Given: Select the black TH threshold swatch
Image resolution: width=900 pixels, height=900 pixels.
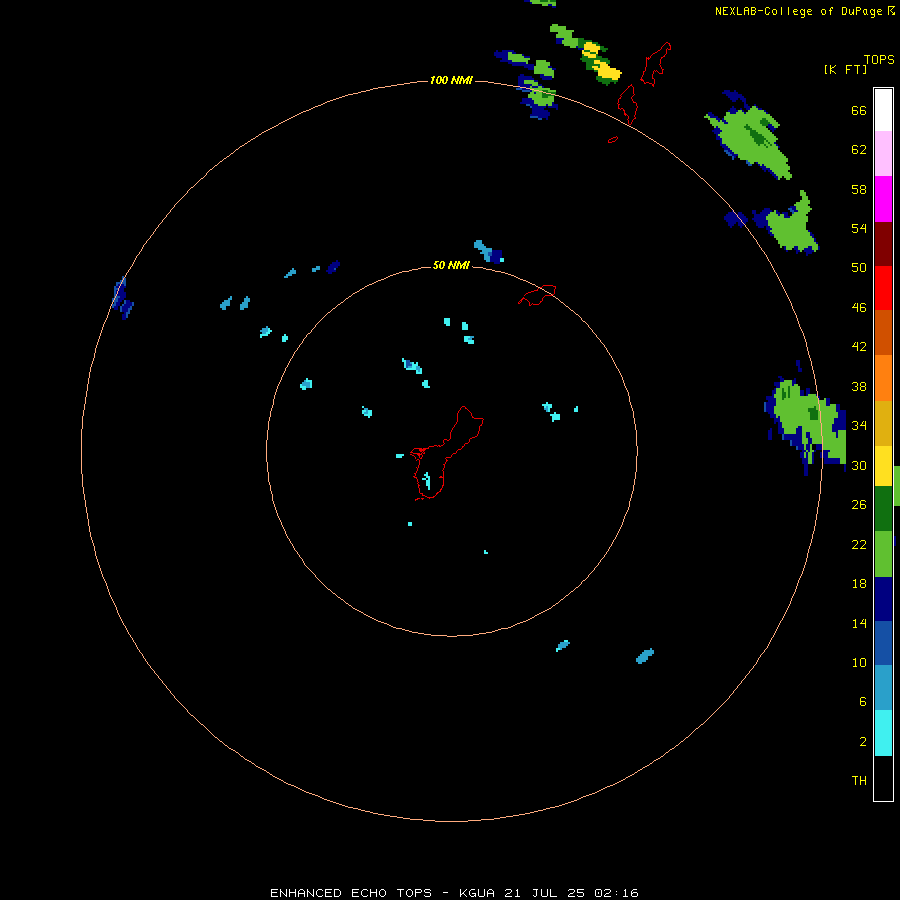Looking at the screenshot, I should pyautogui.click(x=883, y=778).
